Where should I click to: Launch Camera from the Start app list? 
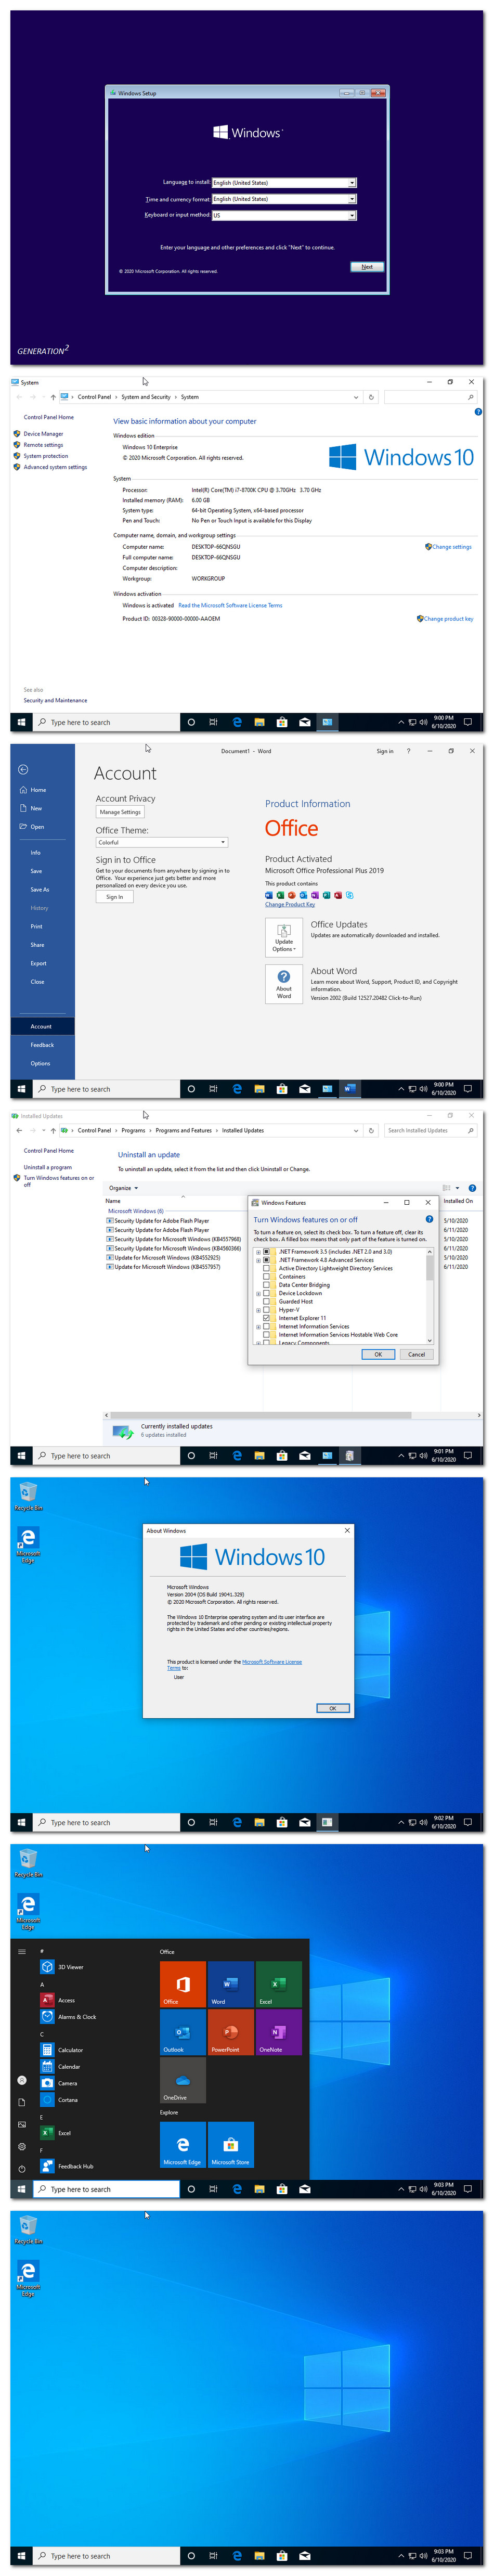coord(60,2083)
